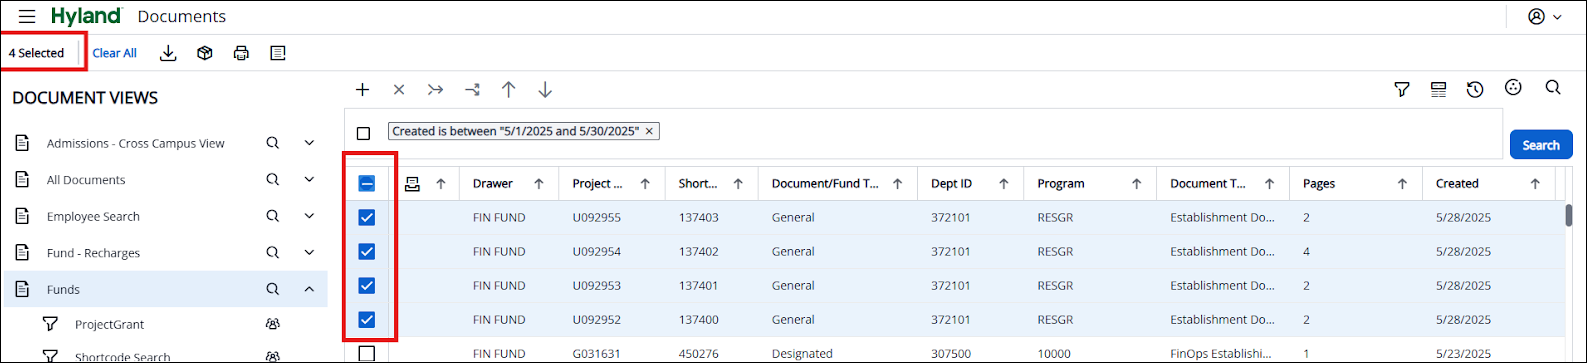Screen dimensions: 1587x363
Task: Toggle the select-all header checkbox
Action: coord(366,183)
